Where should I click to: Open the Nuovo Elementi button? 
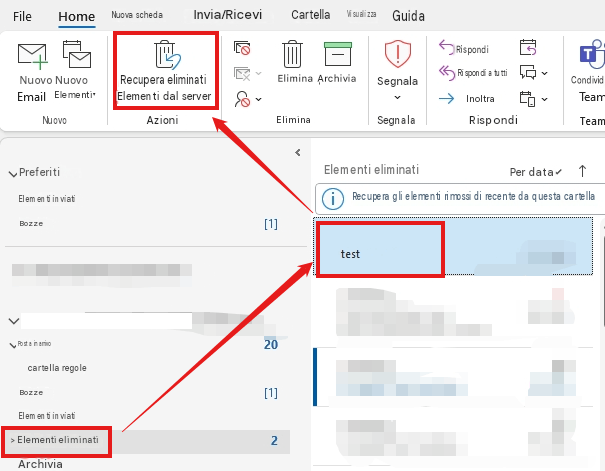point(75,70)
